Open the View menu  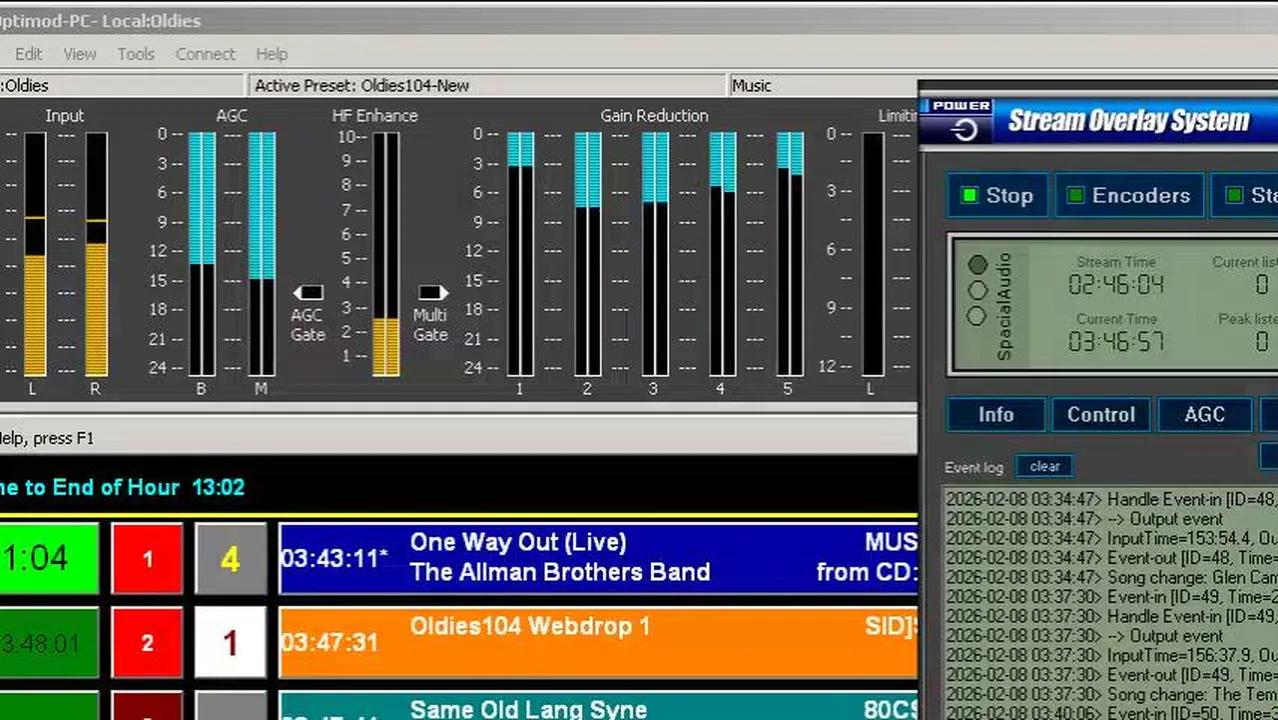(80, 54)
